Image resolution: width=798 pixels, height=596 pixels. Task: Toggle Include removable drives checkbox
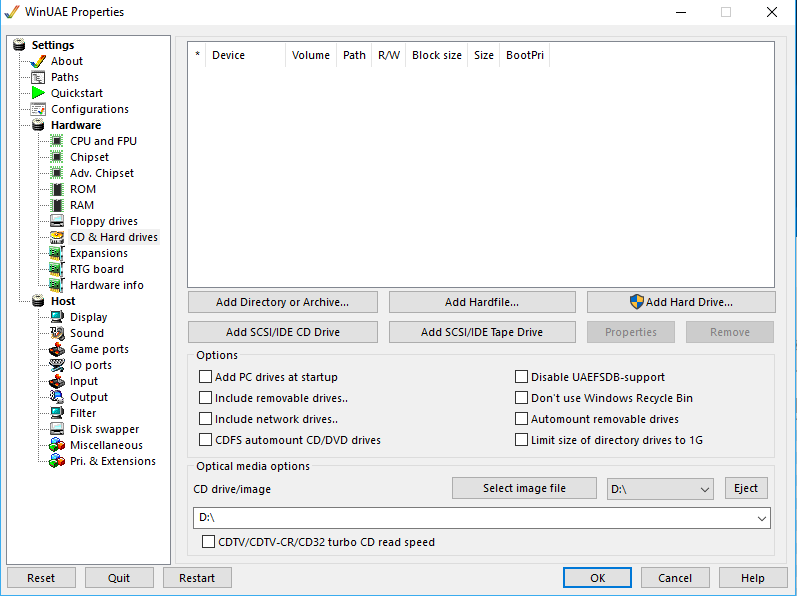pyautogui.click(x=206, y=398)
